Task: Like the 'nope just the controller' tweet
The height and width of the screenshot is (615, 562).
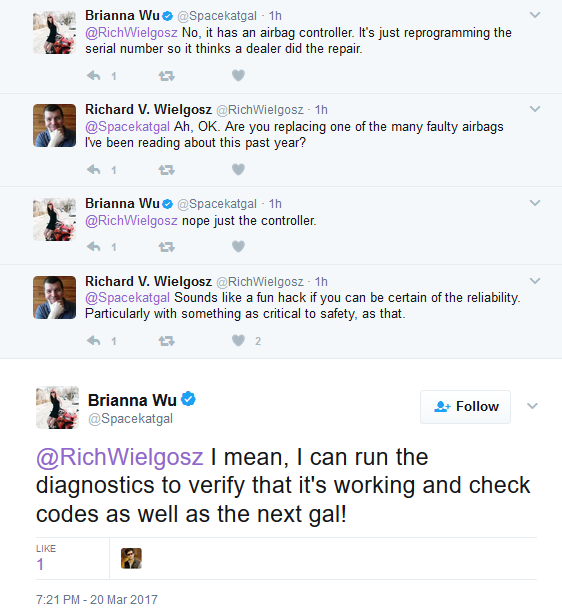Action: [238, 246]
